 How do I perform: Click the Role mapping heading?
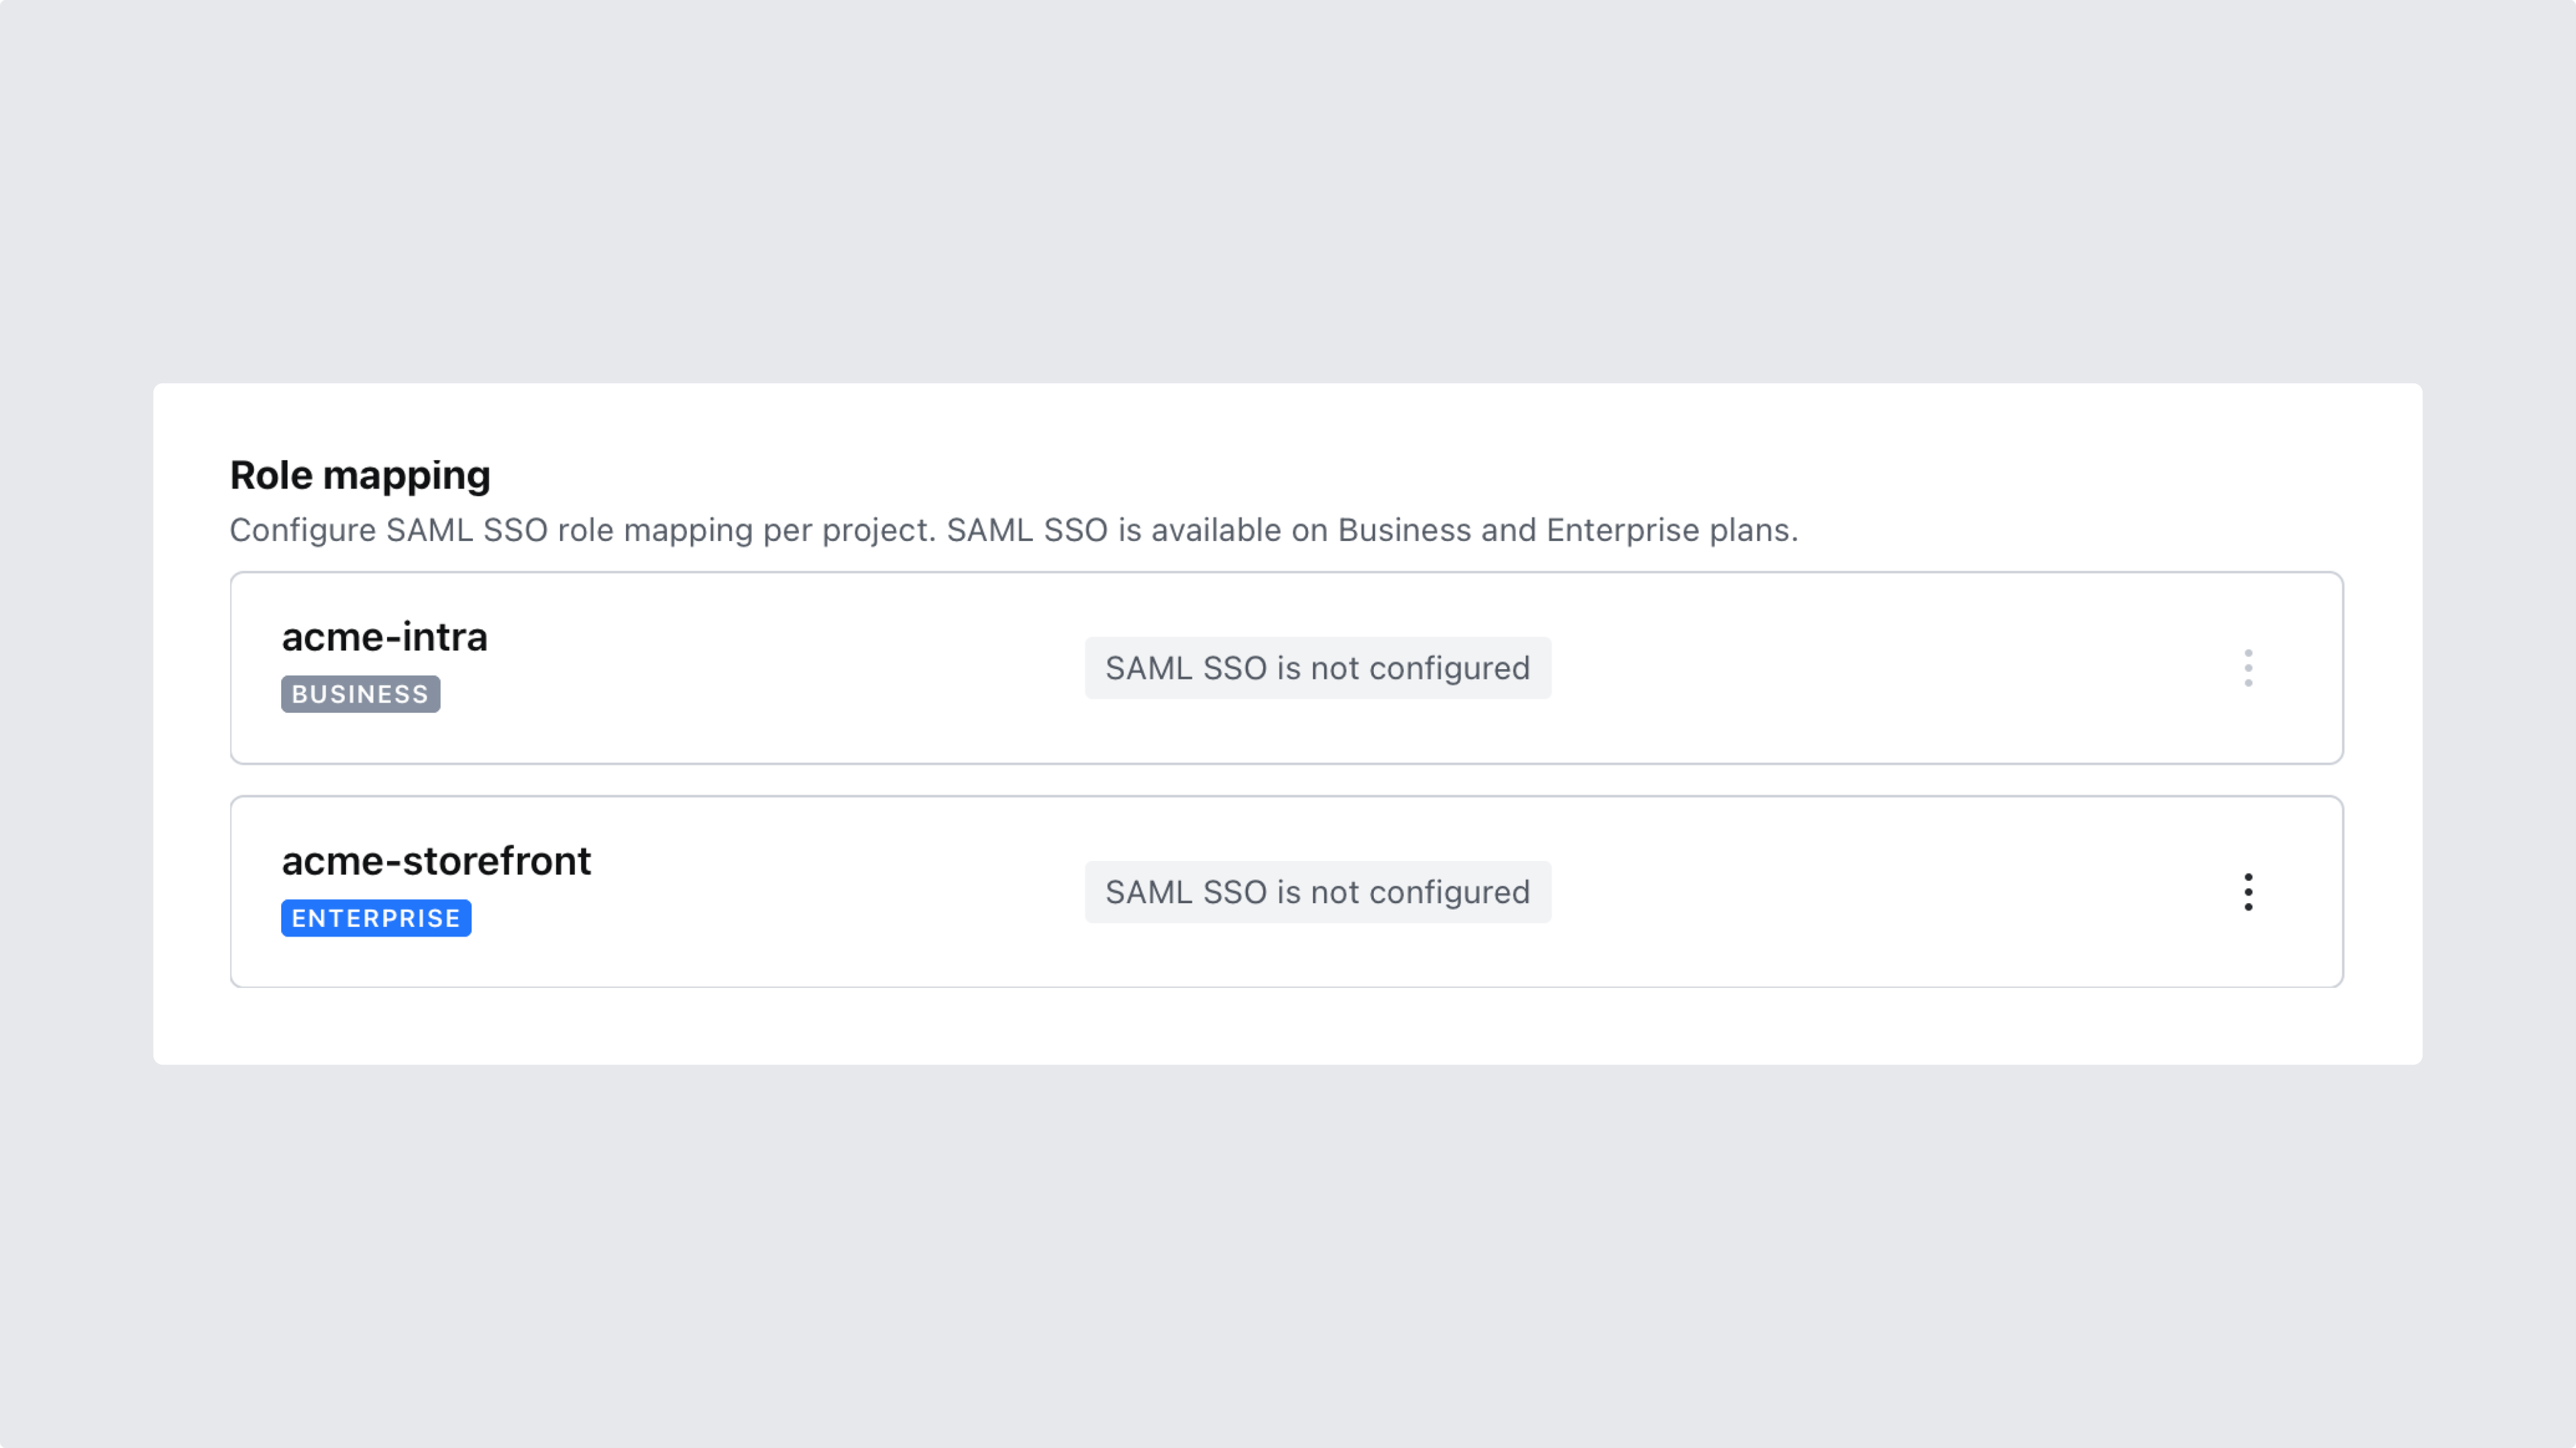pyautogui.click(x=360, y=475)
